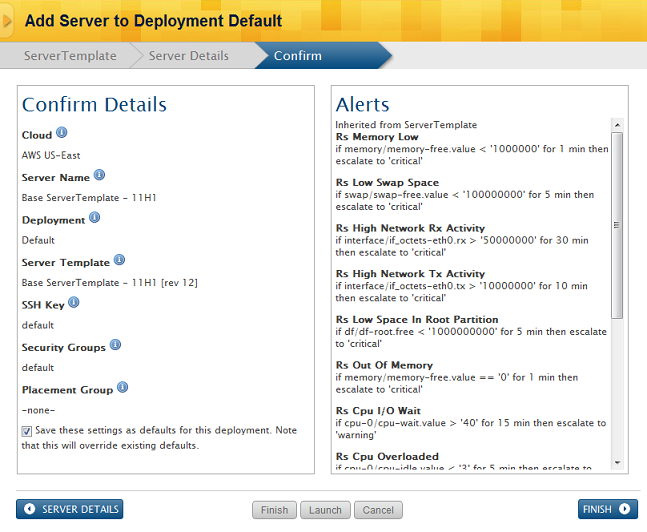Click the Server Template info icon
The height and width of the screenshot is (532, 647).
[119, 260]
